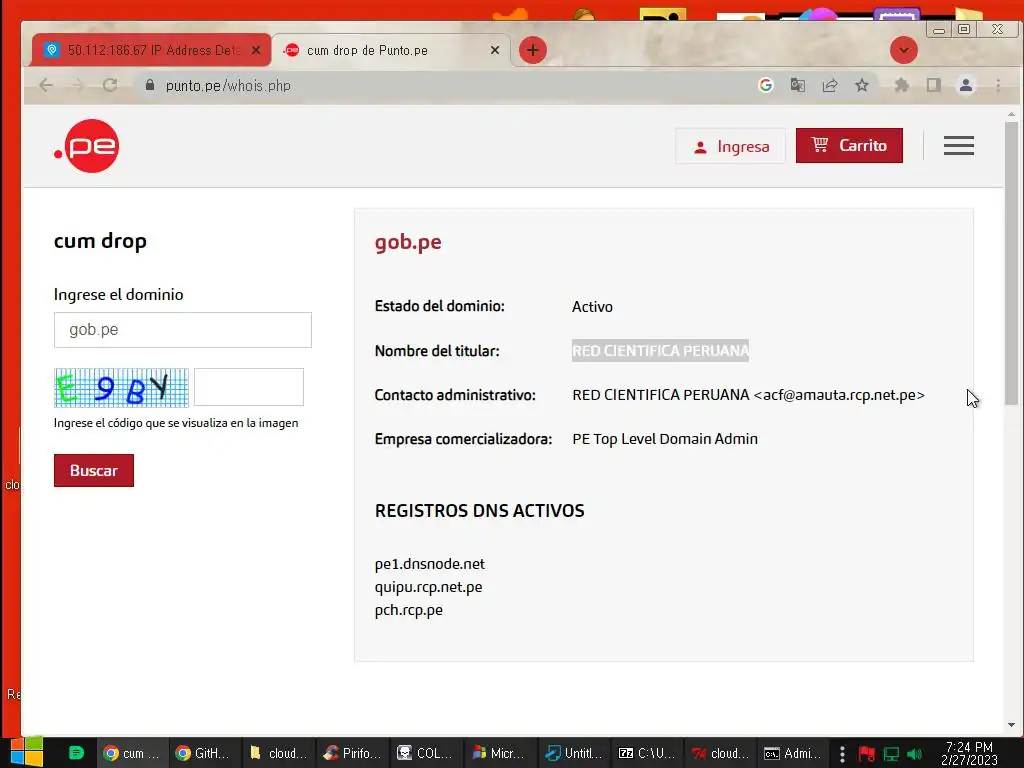
Task: Click the share page icon
Action: [x=830, y=85]
